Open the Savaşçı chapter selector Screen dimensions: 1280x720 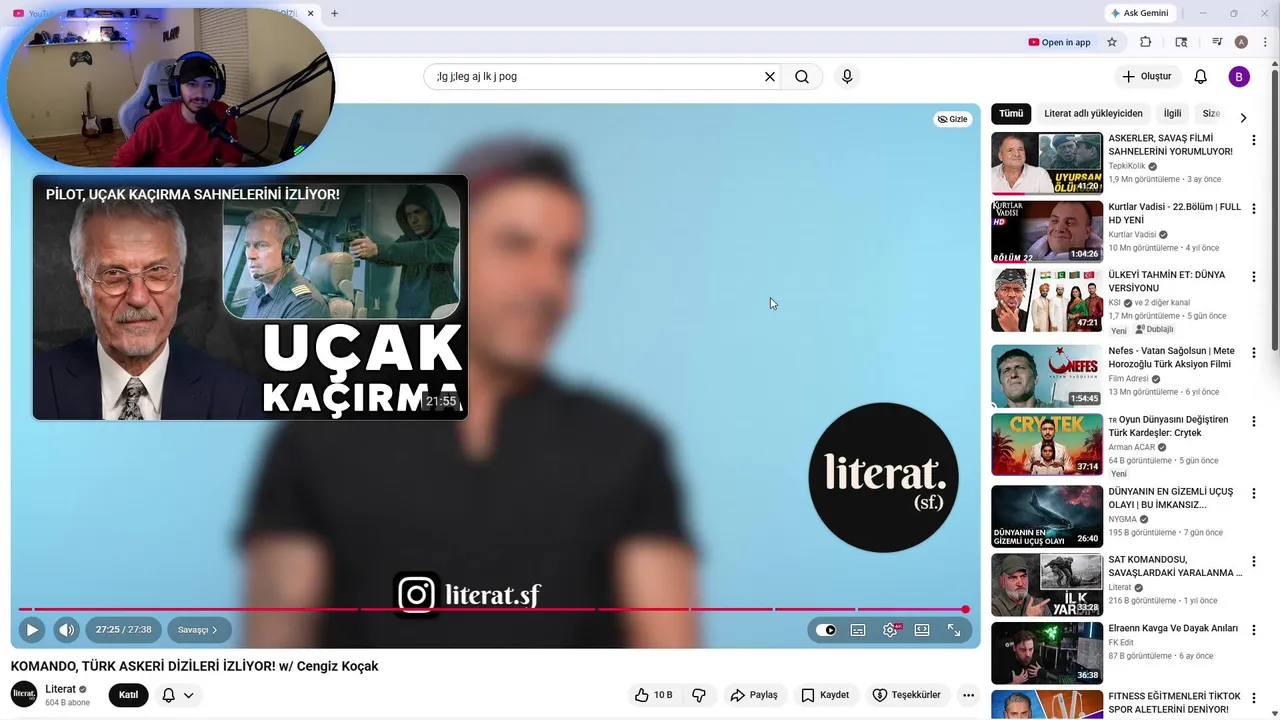click(x=199, y=630)
